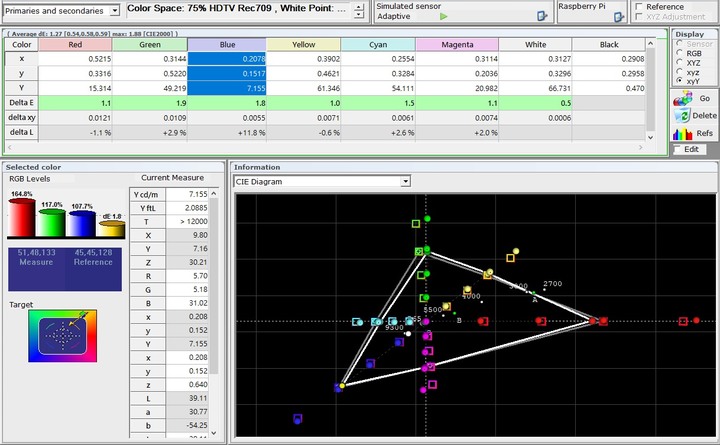
Task: Click the 2700 label in CIE diagram
Action: coord(552,284)
